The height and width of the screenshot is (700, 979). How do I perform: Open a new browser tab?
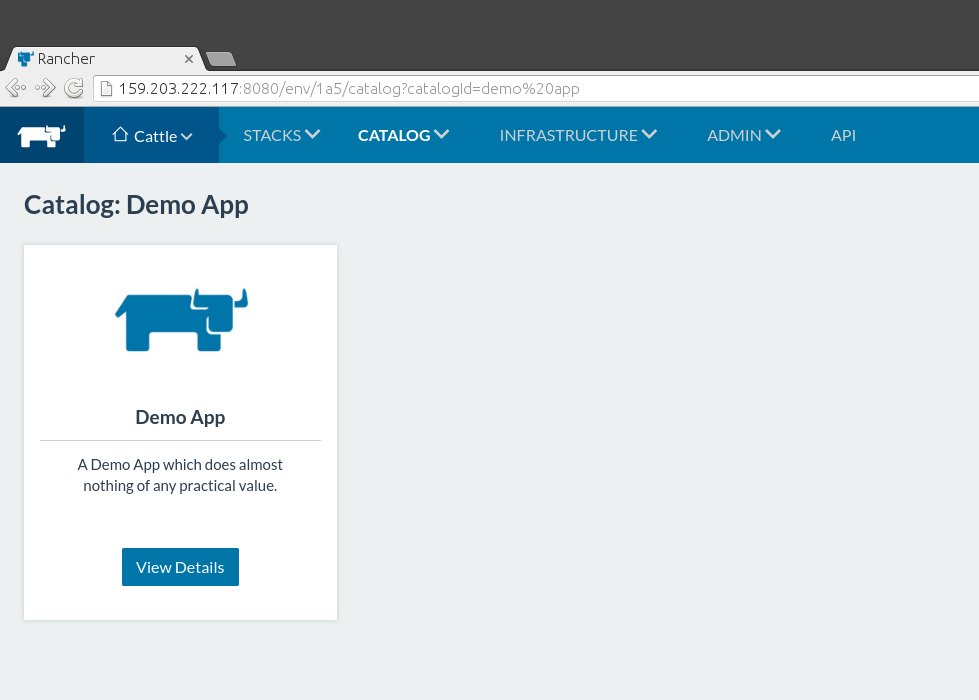click(x=220, y=59)
